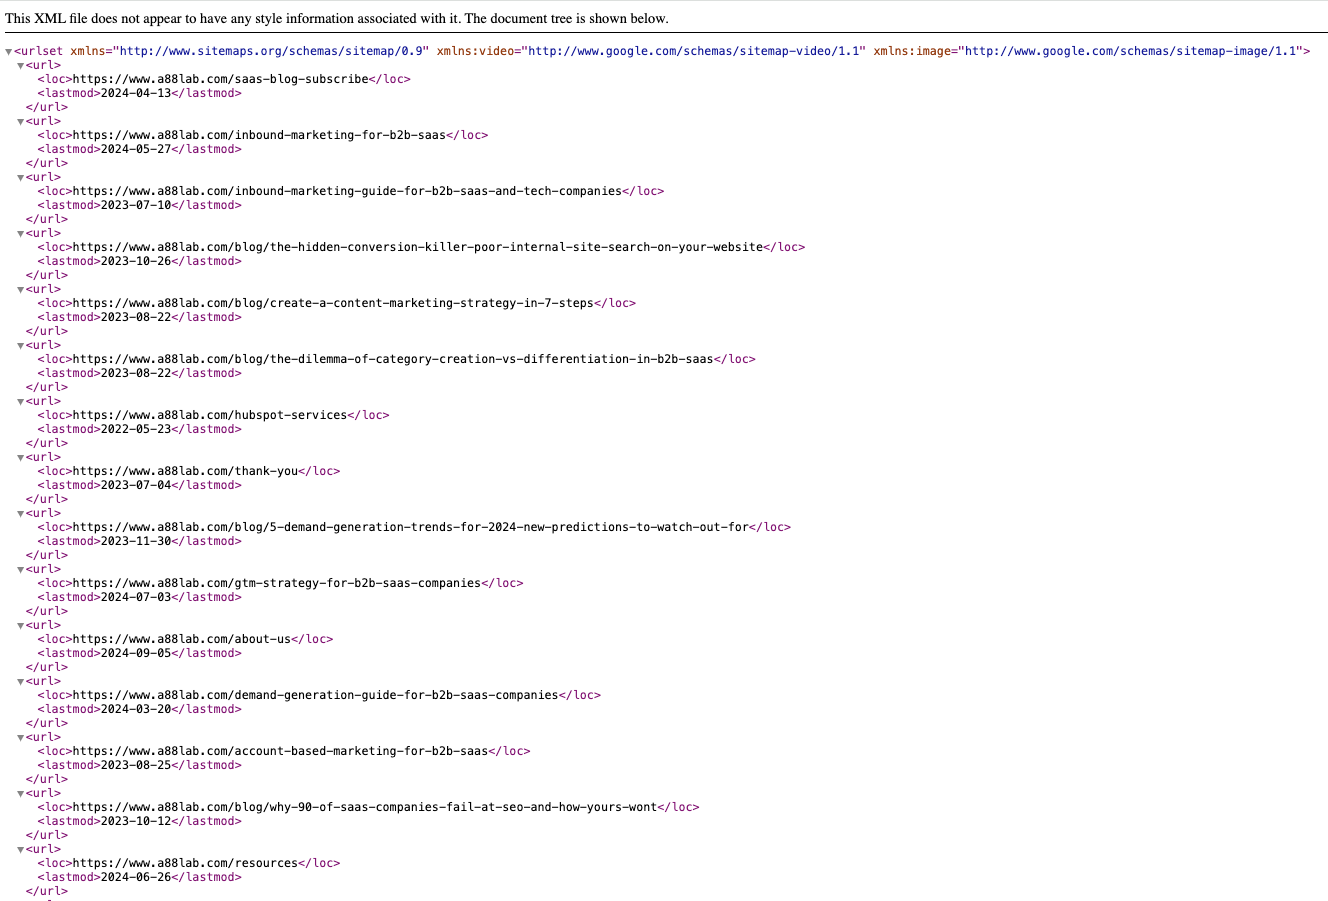This screenshot has width=1328, height=901.
Task: Collapse the url node for about-us
Action: tap(21, 626)
